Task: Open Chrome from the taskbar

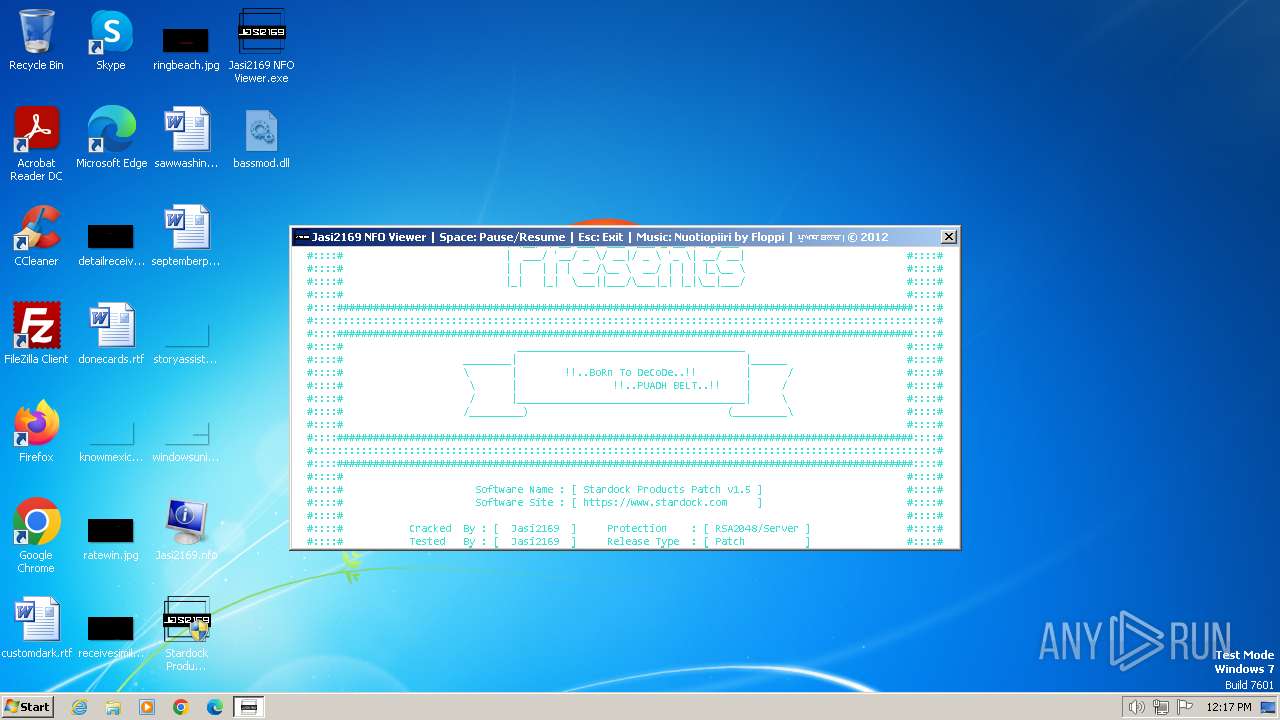Action: click(x=181, y=707)
